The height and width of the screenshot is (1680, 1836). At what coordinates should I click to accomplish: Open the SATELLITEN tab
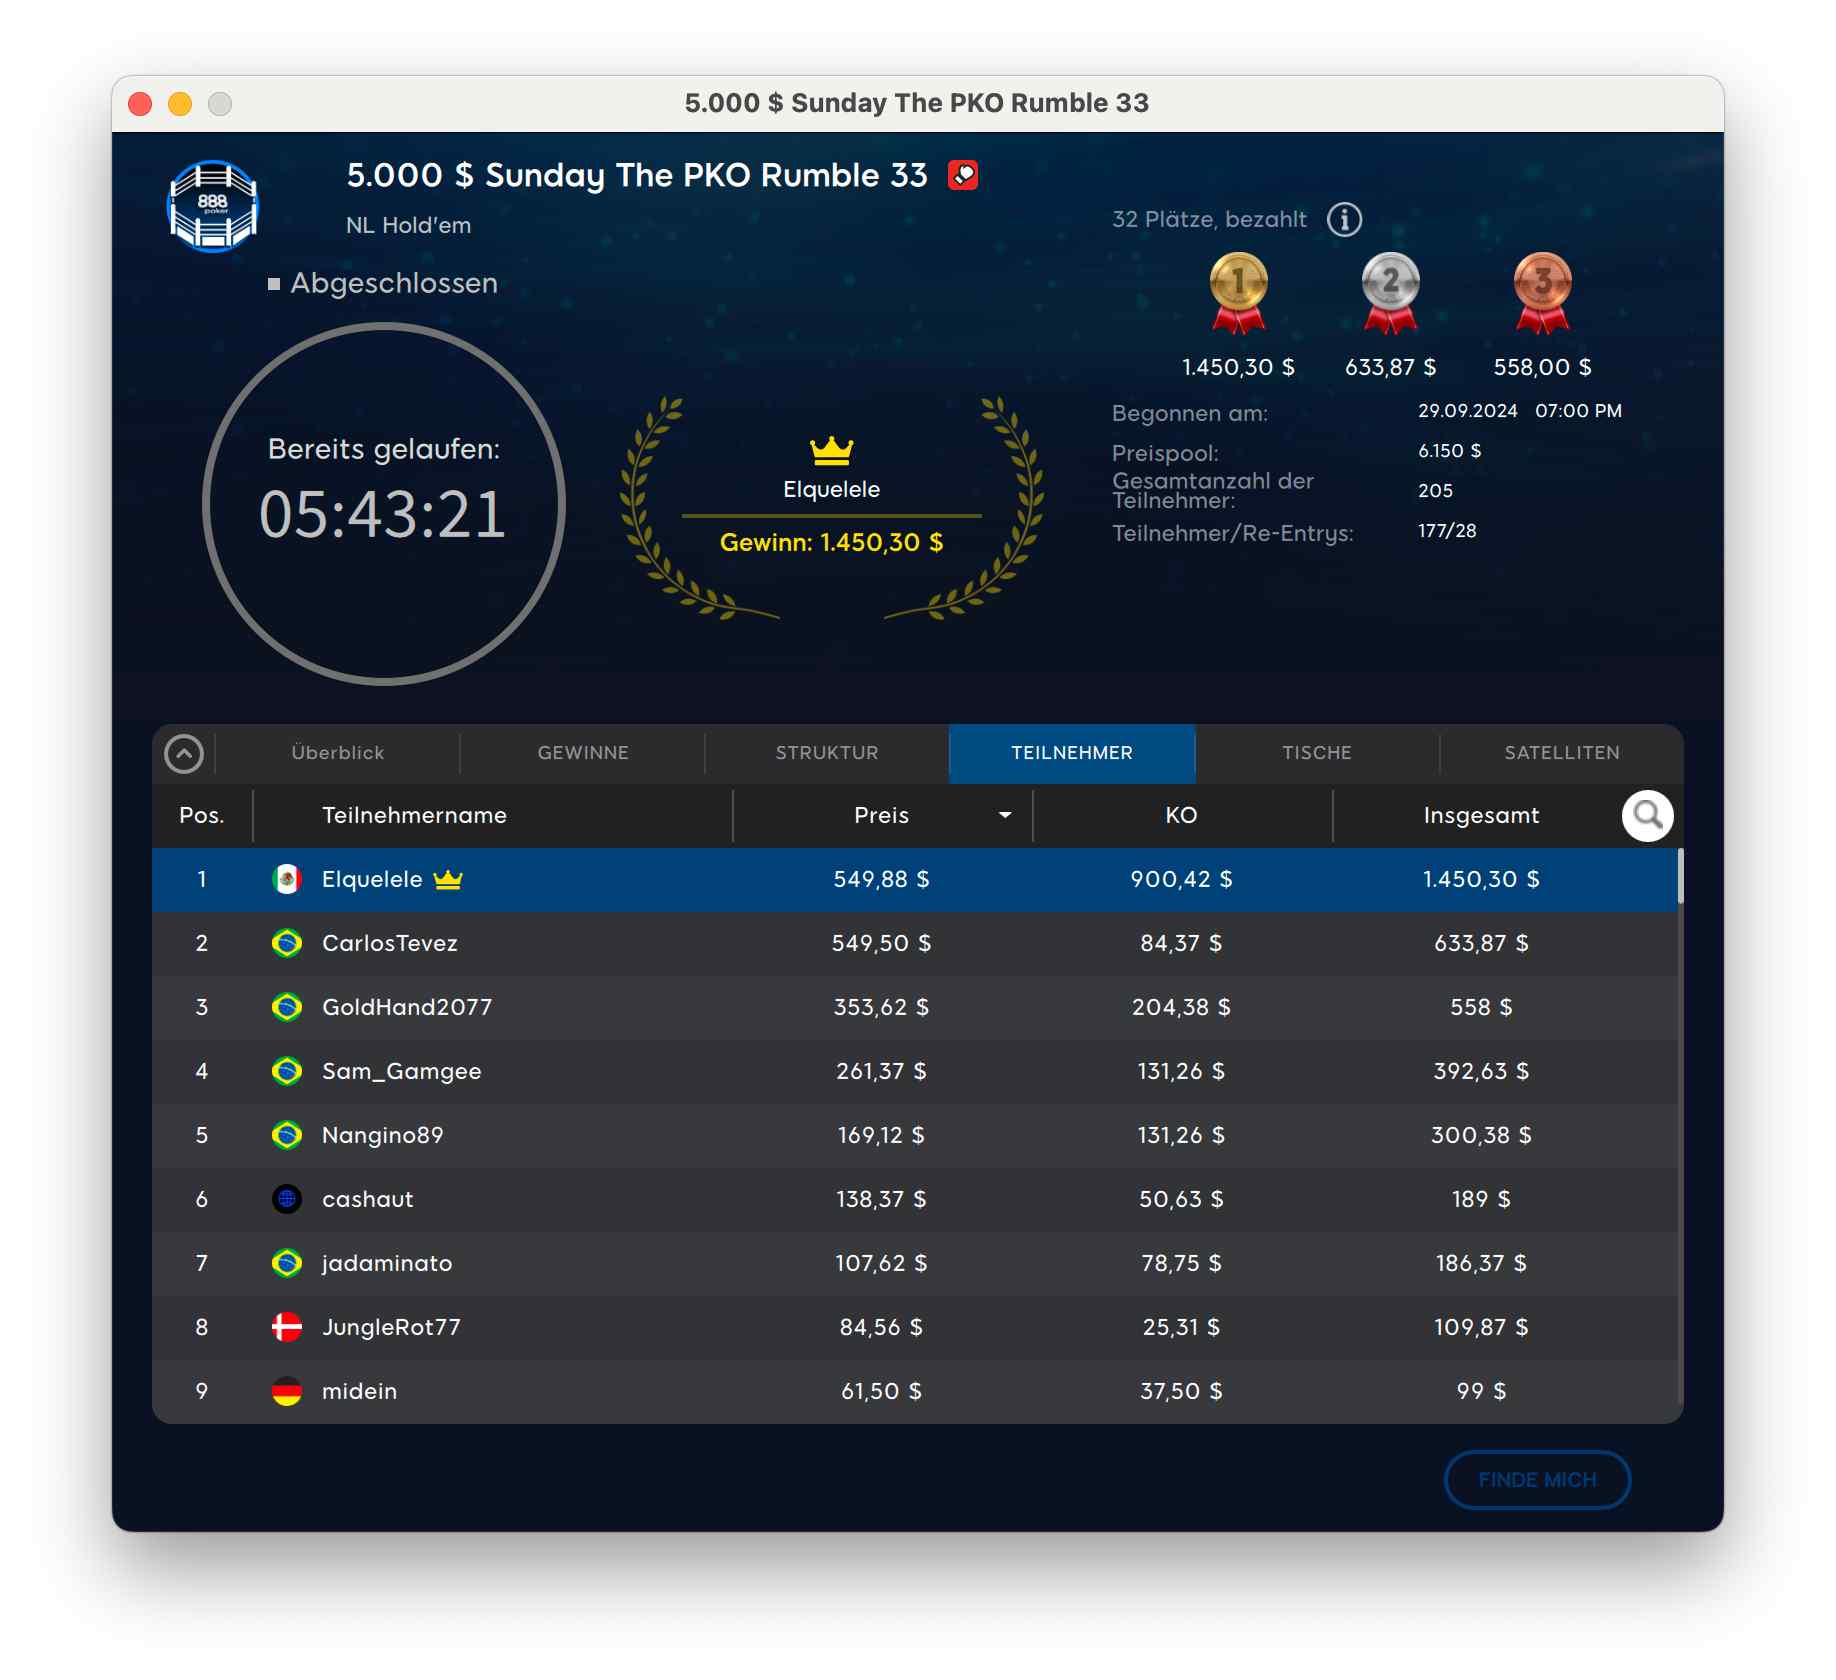tap(1561, 753)
